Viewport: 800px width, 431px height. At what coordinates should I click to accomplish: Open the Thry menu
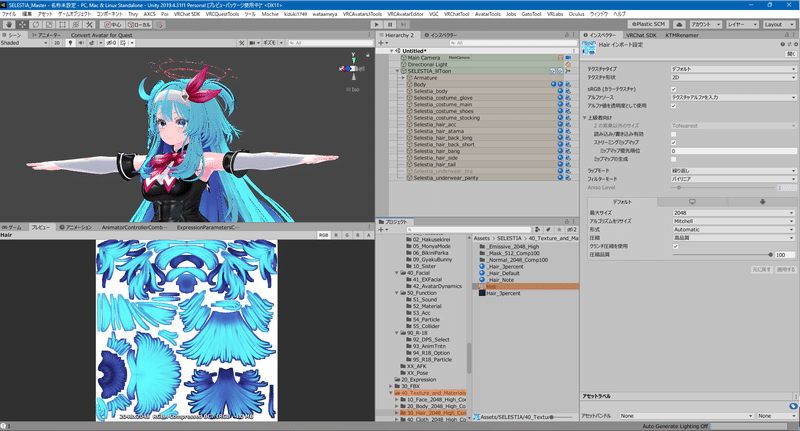pyautogui.click(x=133, y=14)
